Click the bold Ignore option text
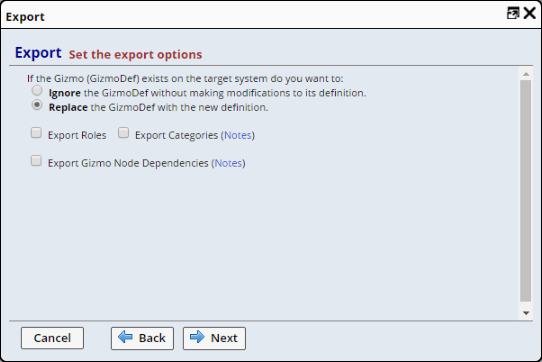The image size is (542, 362). 65,93
